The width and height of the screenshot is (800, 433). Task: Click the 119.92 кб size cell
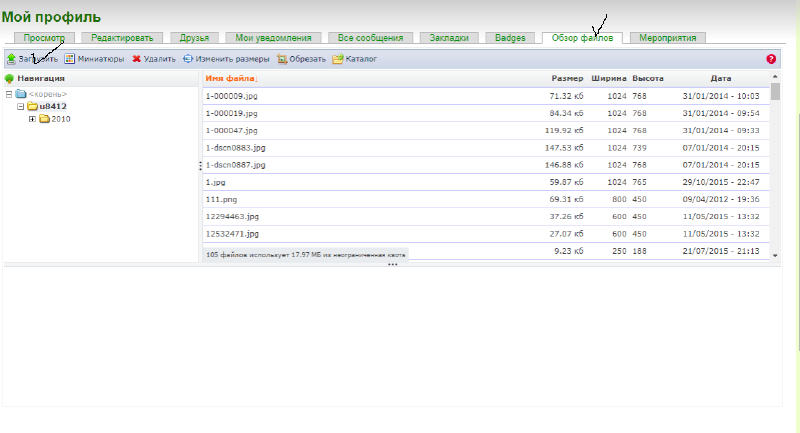[564, 131]
